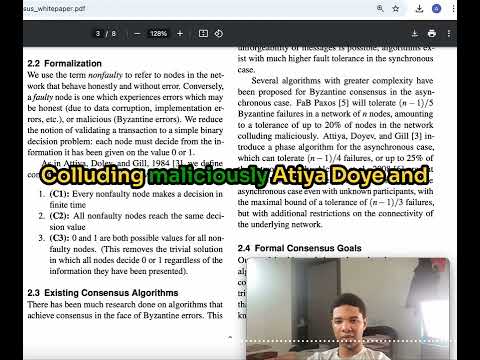Open PDF viewer more actions menu
480x360 pixels.
pyautogui.click(x=449, y=34)
